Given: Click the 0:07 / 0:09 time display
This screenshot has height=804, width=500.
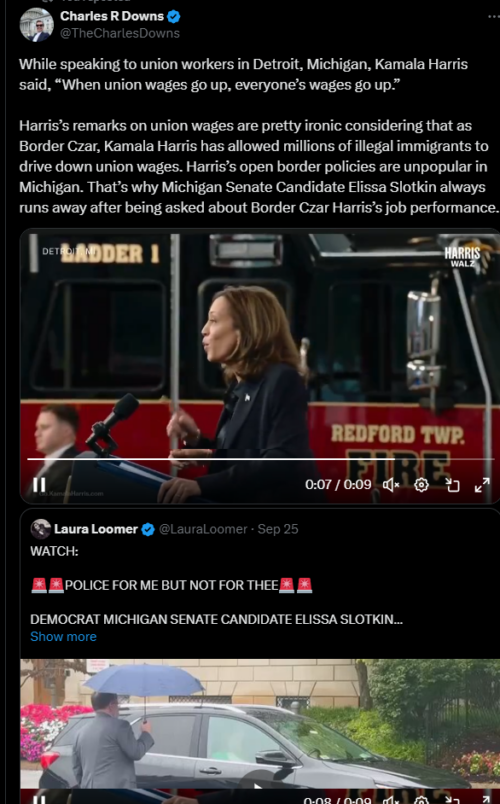Looking at the screenshot, I should click(338, 485).
